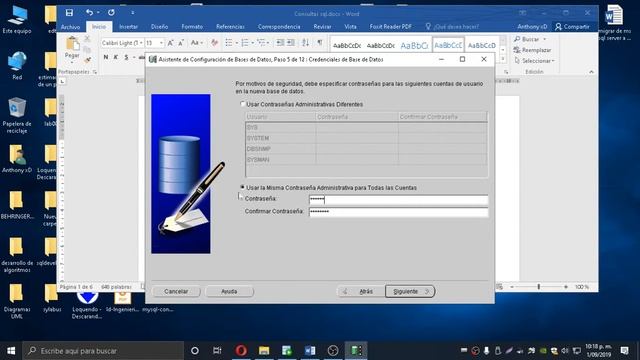Screen dimensions: 640x360
Task: Click the increase indent icon in Word
Action: [291, 43]
